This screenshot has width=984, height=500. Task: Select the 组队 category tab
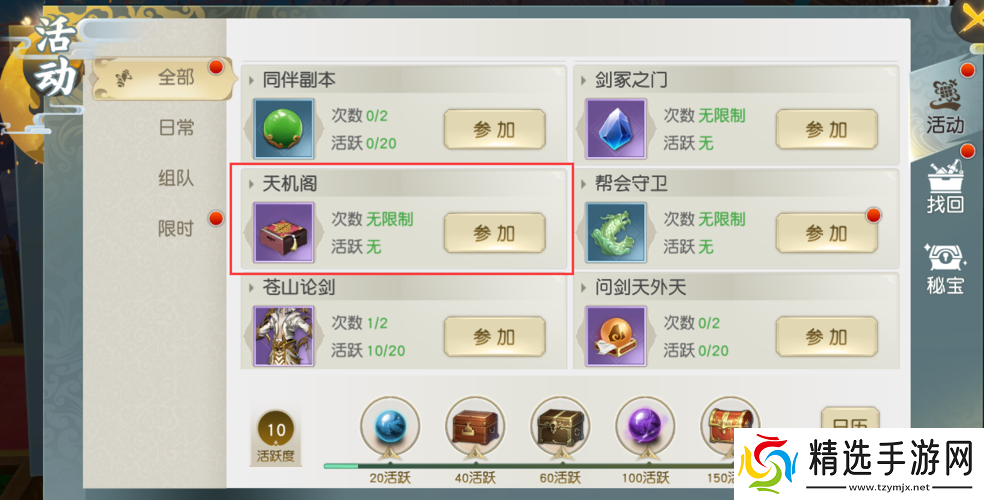[x=176, y=178]
